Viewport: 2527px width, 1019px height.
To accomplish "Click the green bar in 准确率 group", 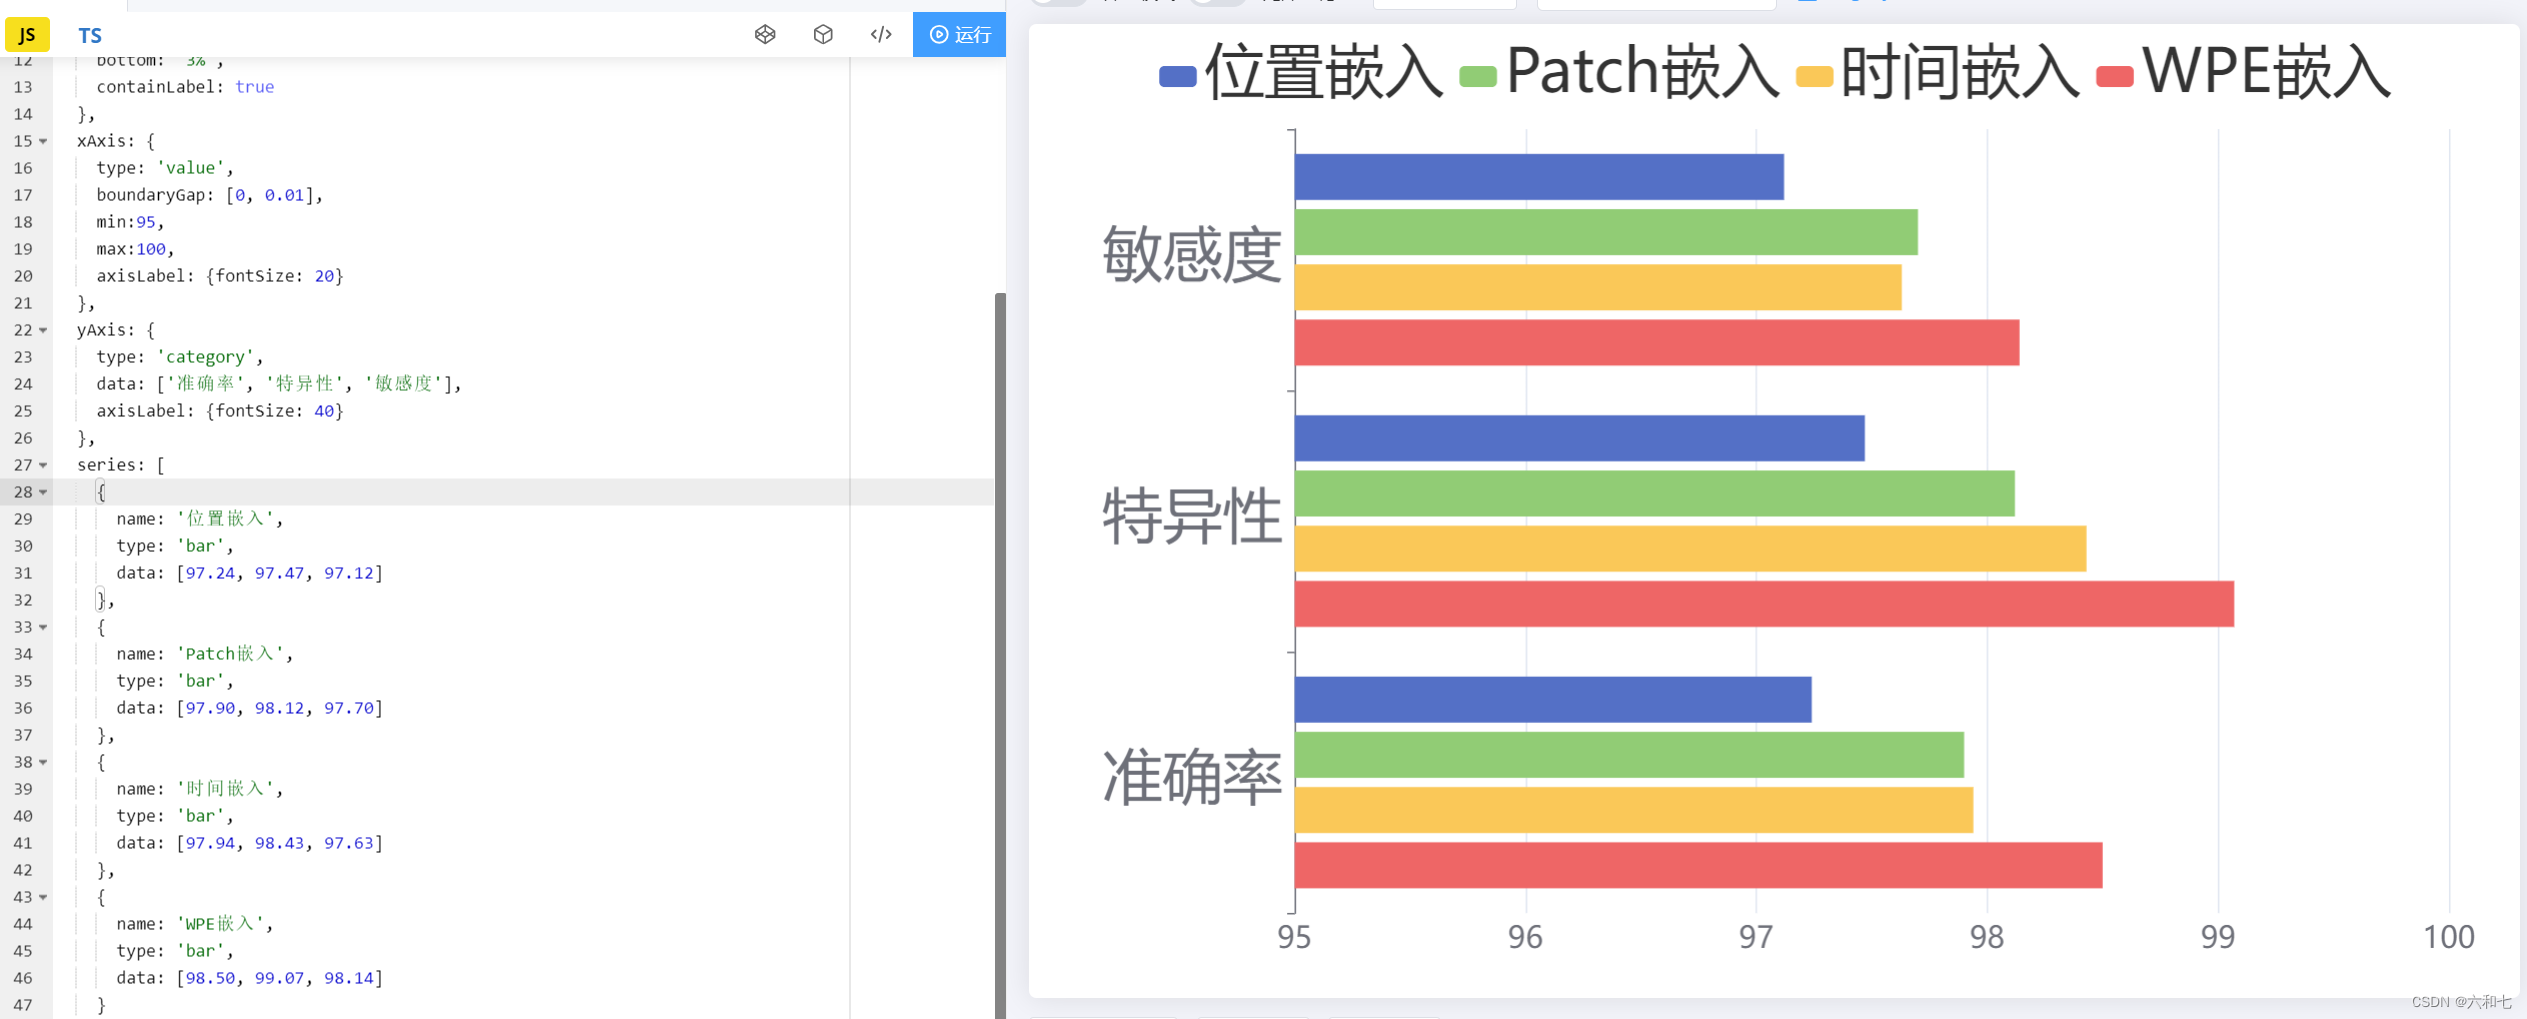I will [1629, 755].
